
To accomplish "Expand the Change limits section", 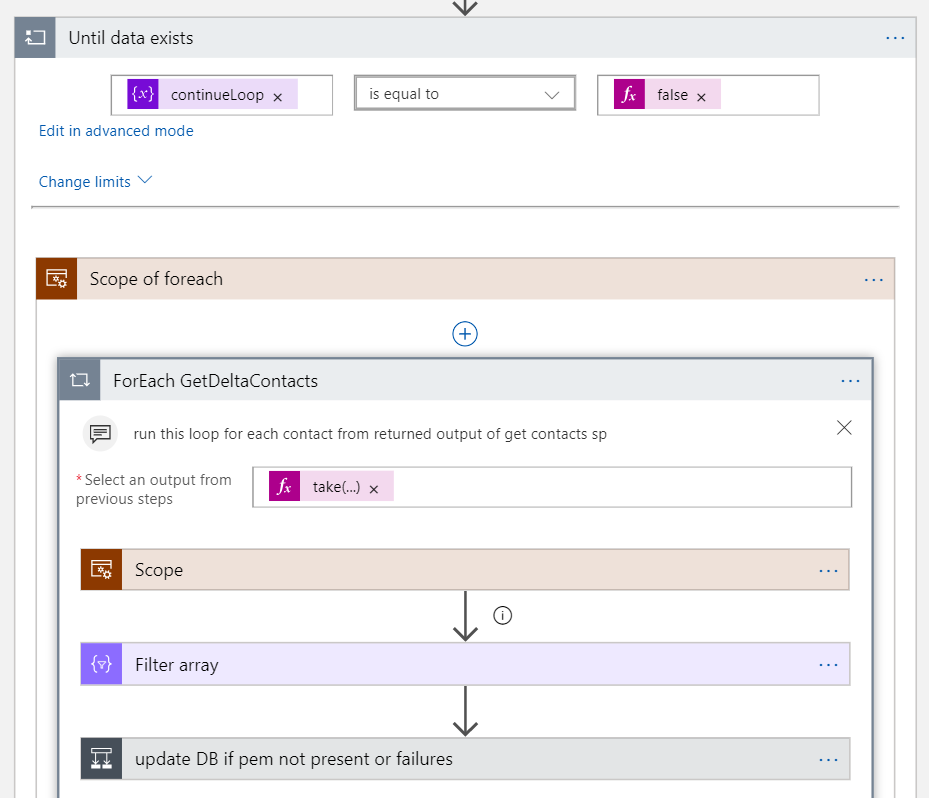I will [x=95, y=181].
